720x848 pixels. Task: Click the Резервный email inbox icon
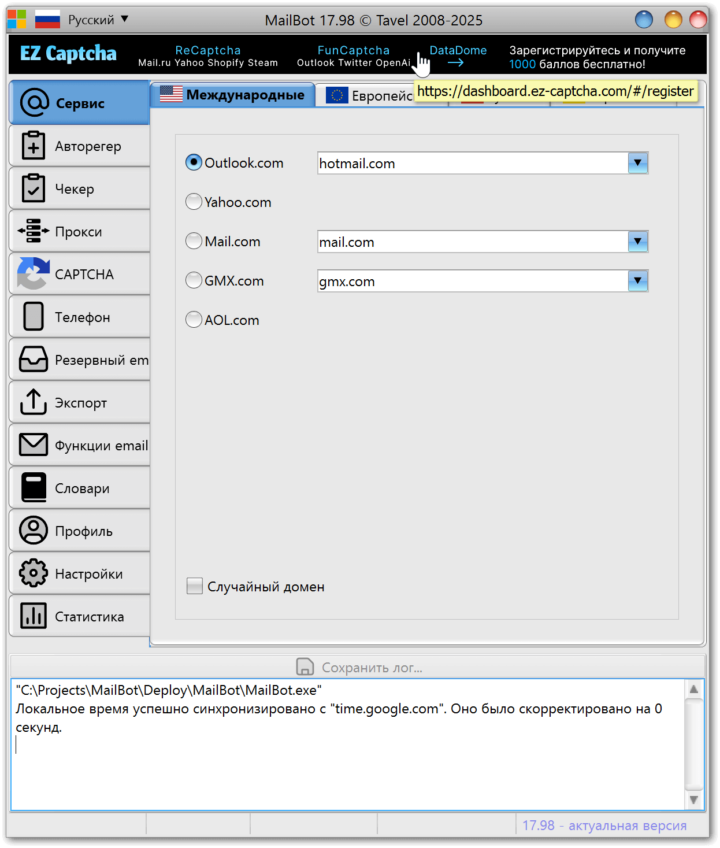click(x=34, y=359)
